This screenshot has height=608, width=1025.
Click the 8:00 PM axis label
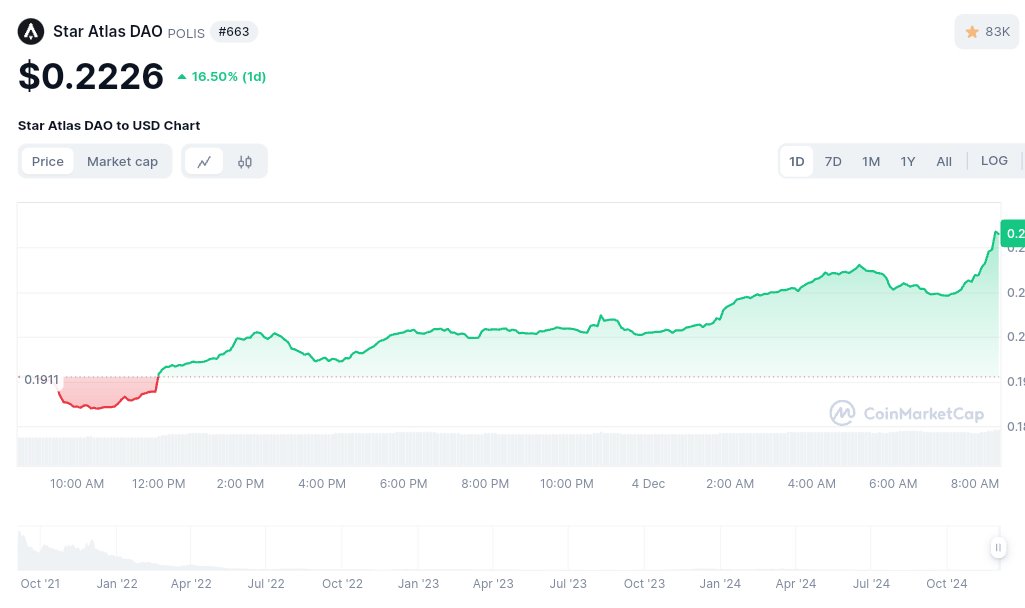(485, 484)
